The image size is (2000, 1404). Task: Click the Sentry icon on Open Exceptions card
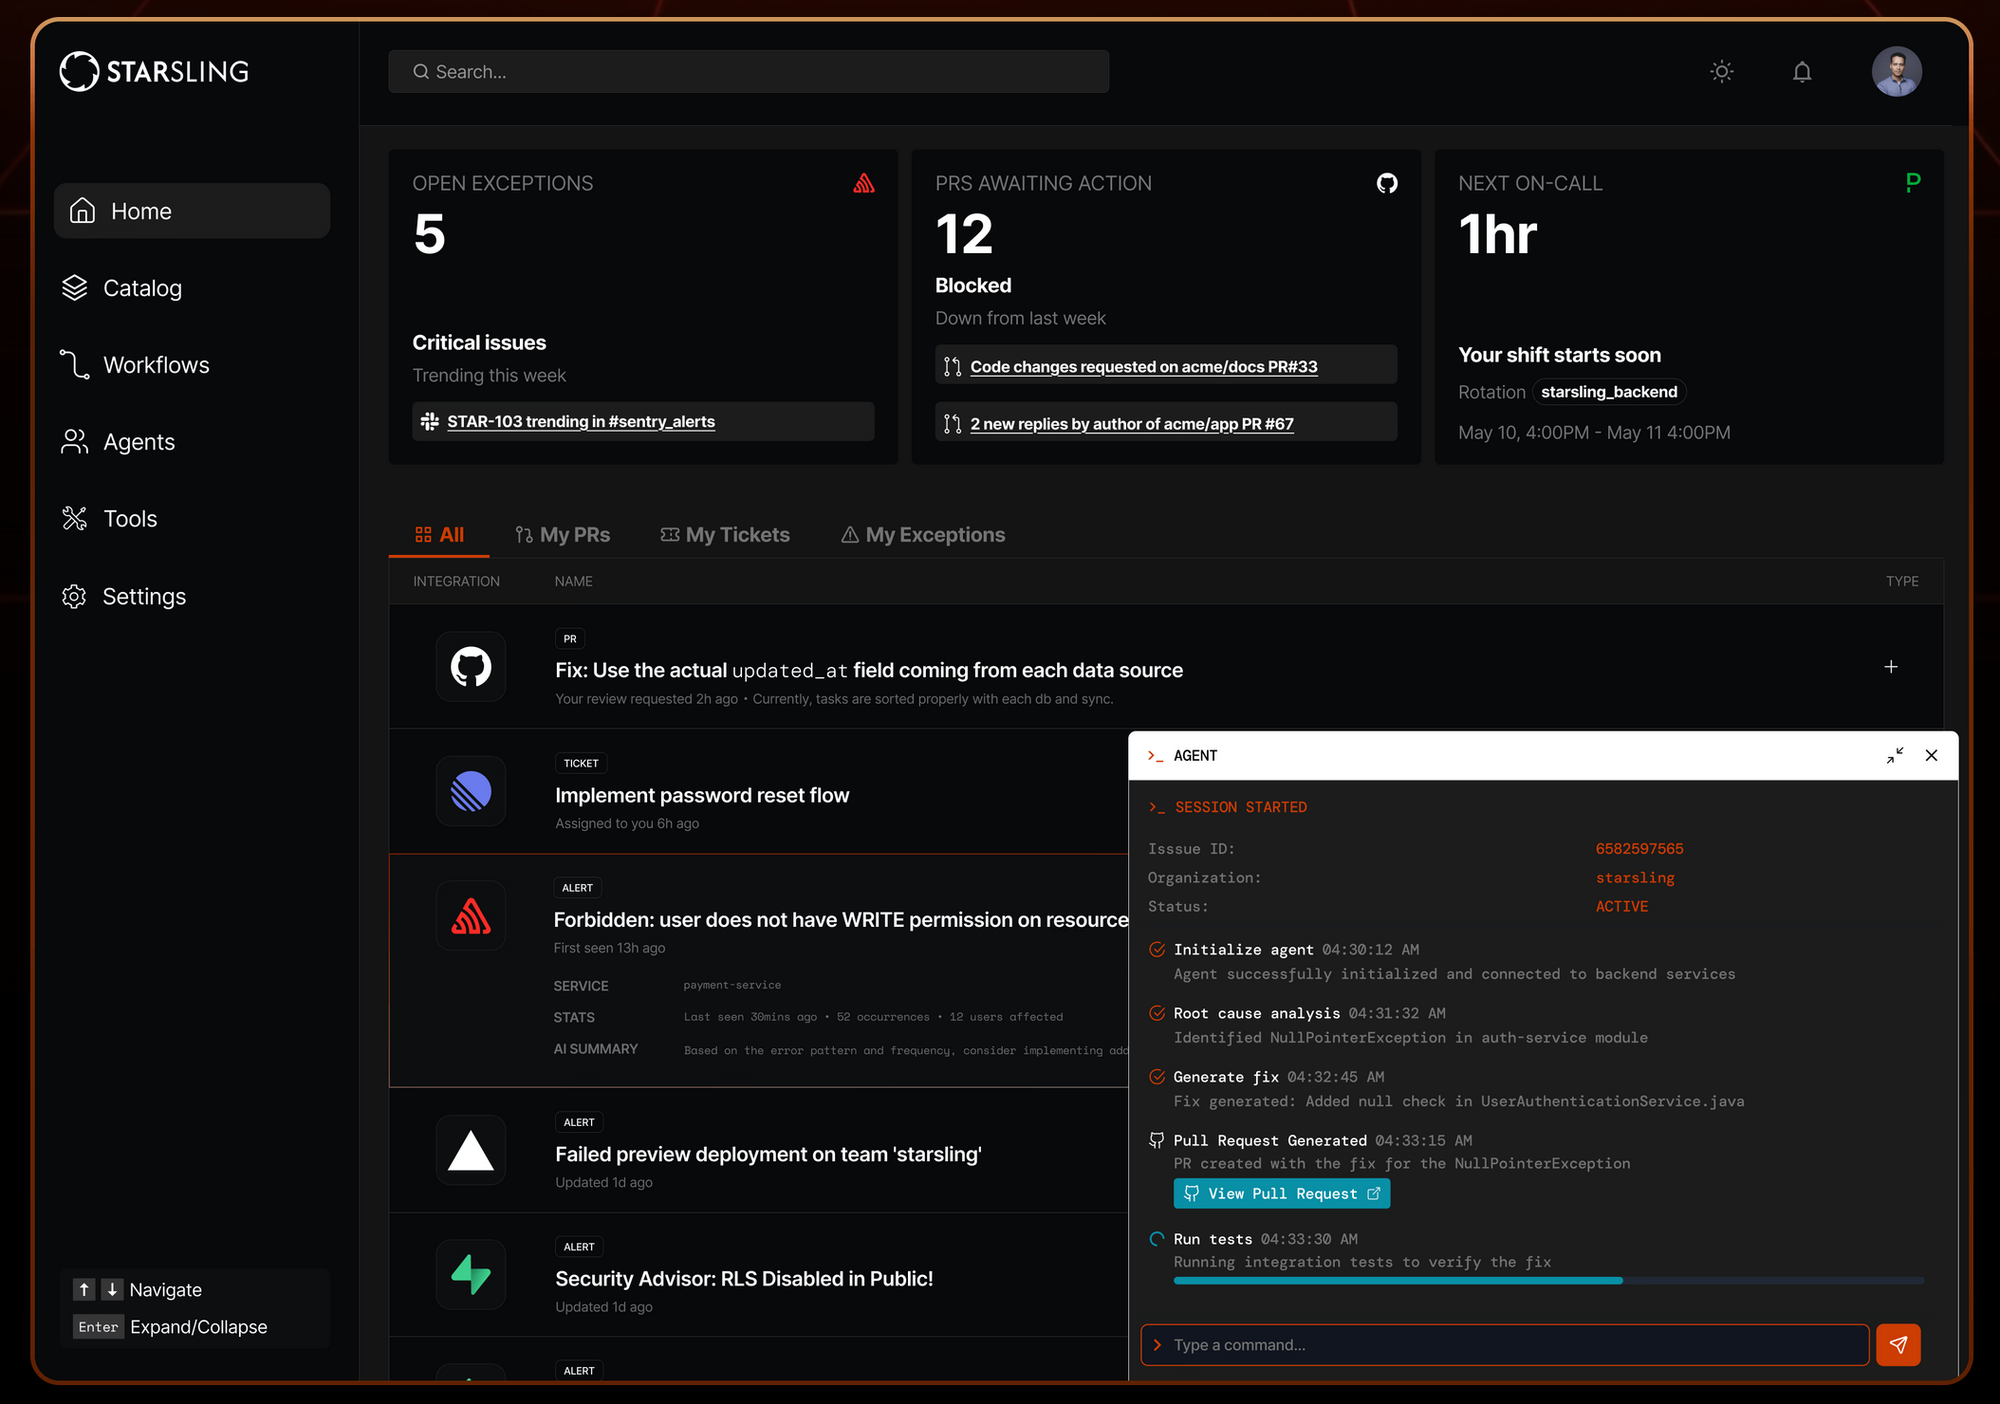tap(864, 183)
